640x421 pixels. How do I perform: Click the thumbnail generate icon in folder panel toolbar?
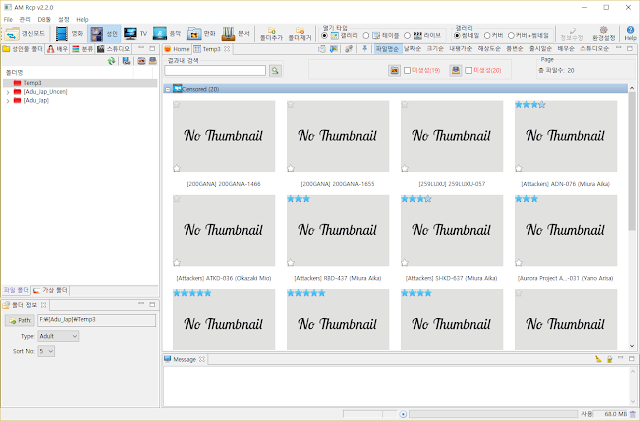pyautogui.click(x=141, y=61)
